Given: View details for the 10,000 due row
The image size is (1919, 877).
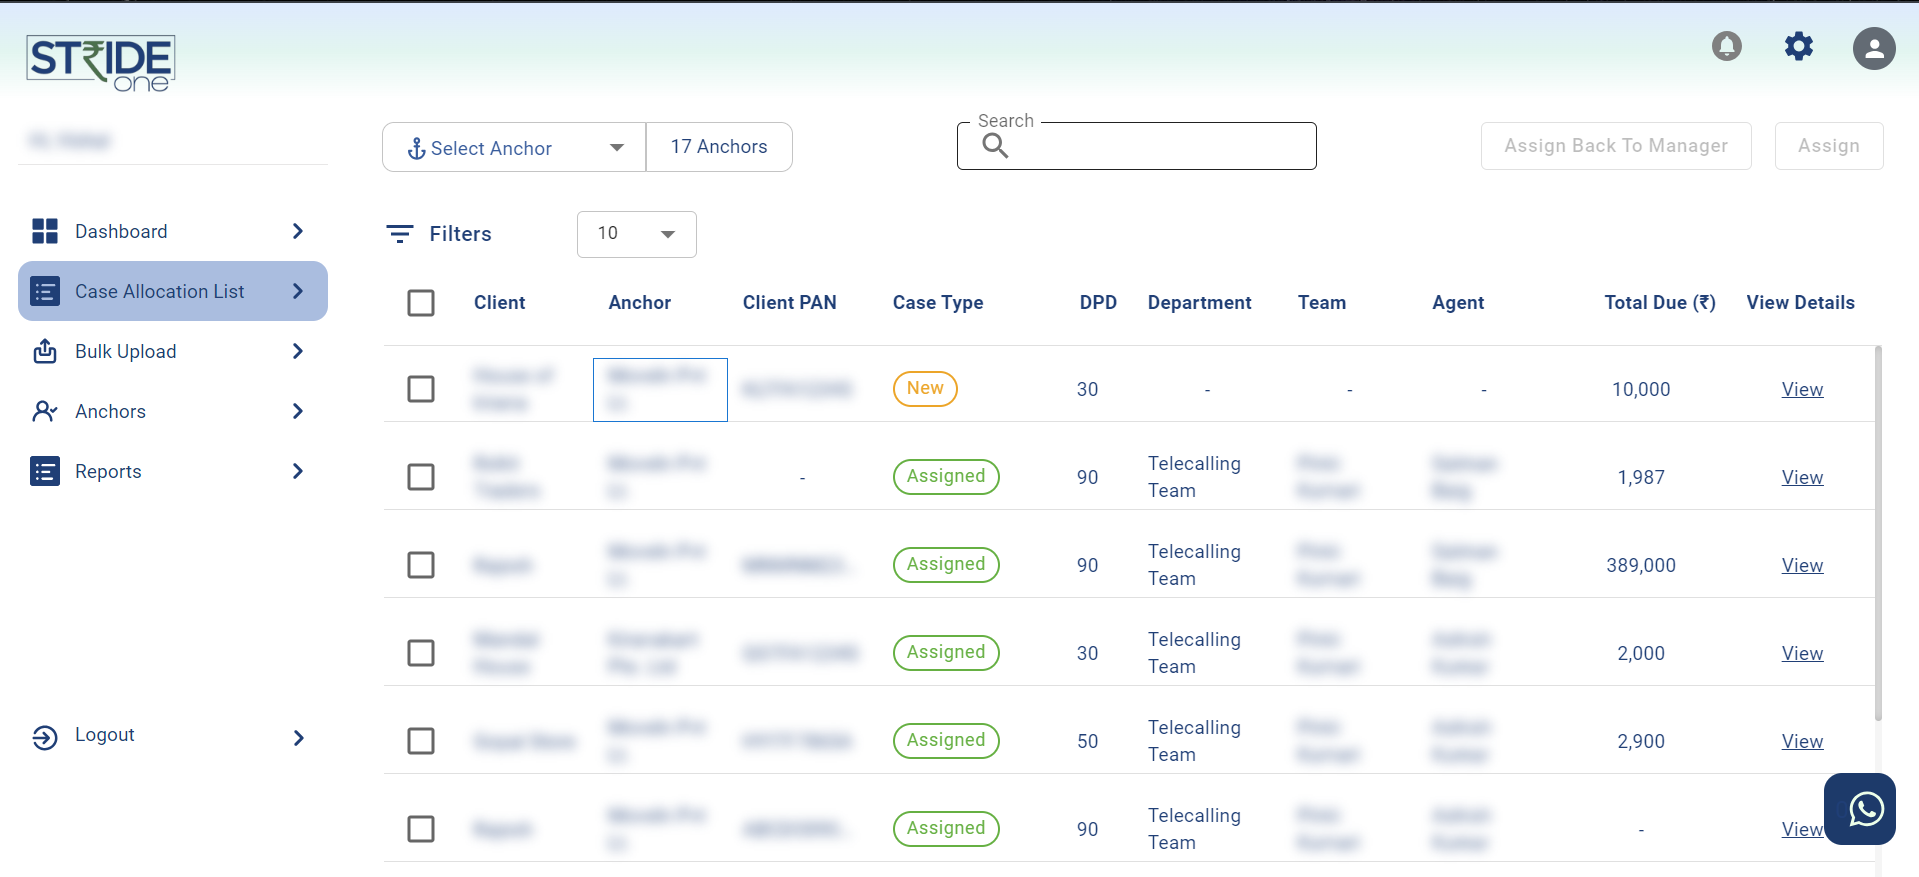Looking at the screenshot, I should click(1802, 389).
